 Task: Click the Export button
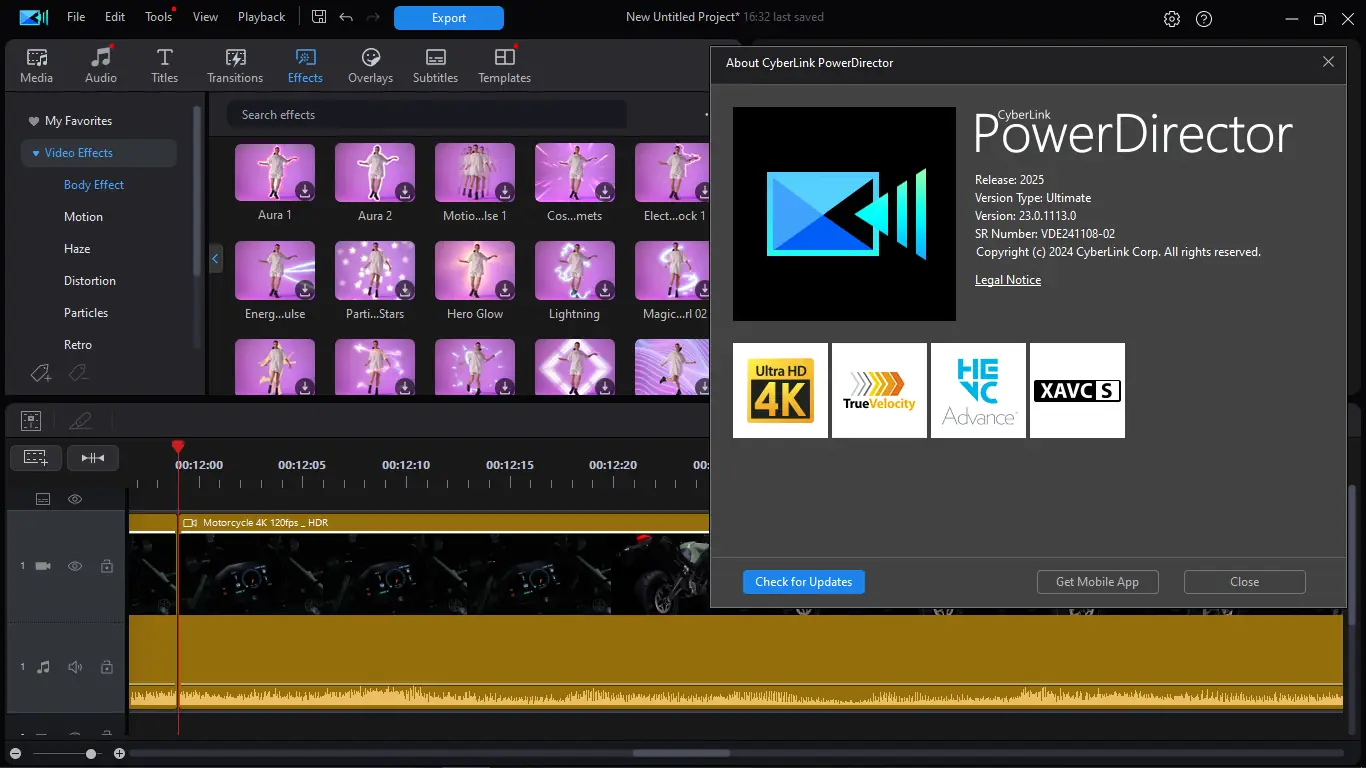click(x=449, y=18)
